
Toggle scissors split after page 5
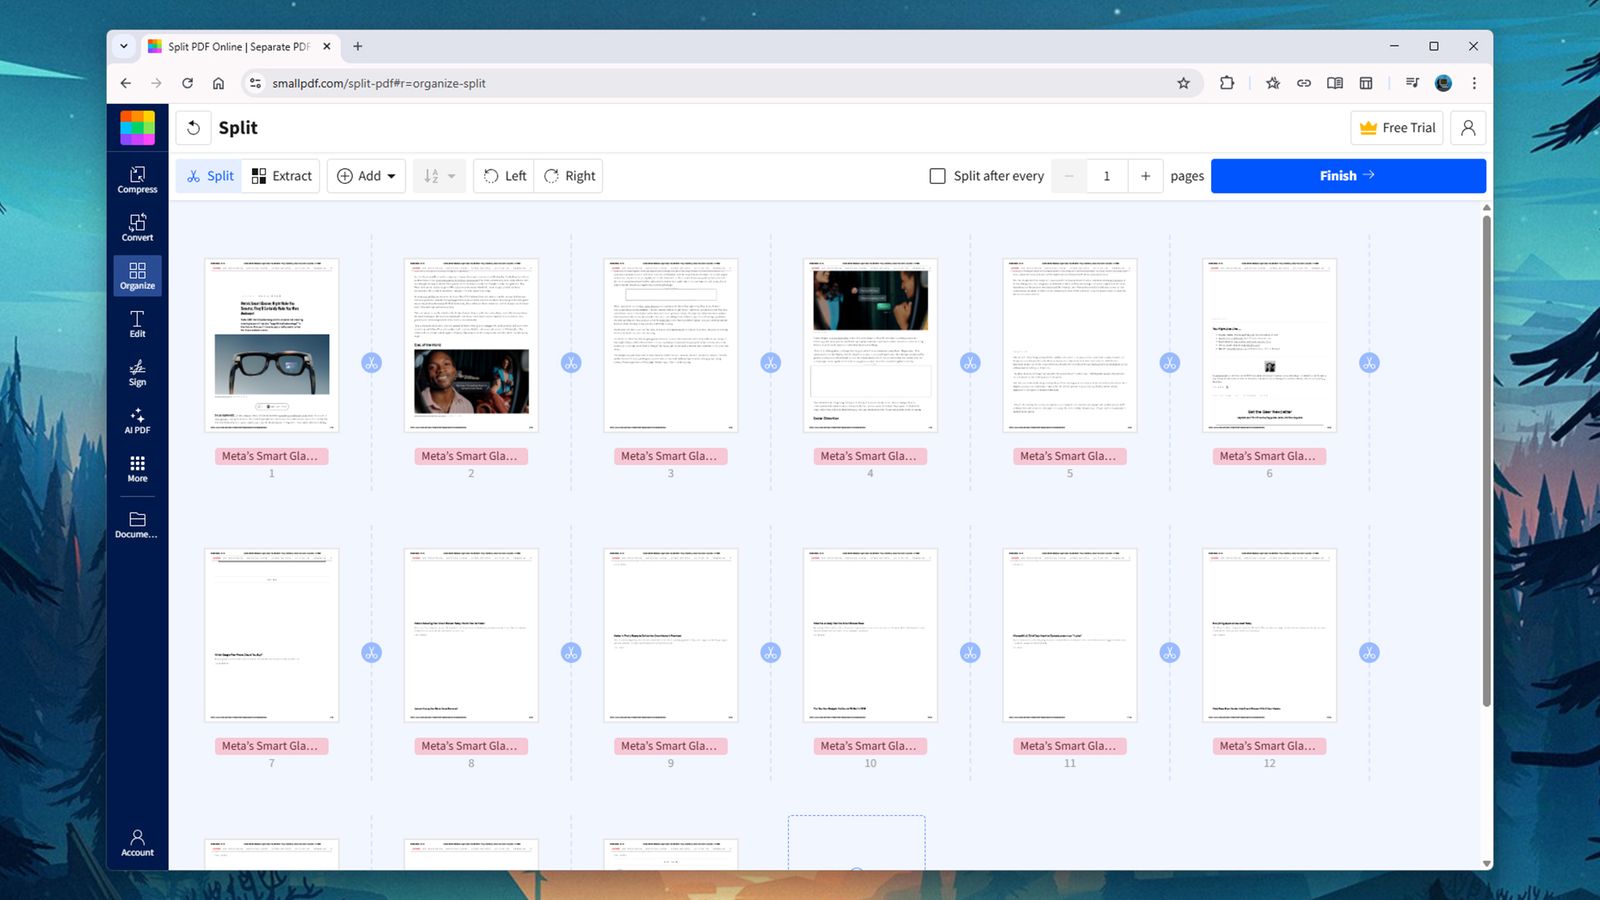click(x=1169, y=363)
